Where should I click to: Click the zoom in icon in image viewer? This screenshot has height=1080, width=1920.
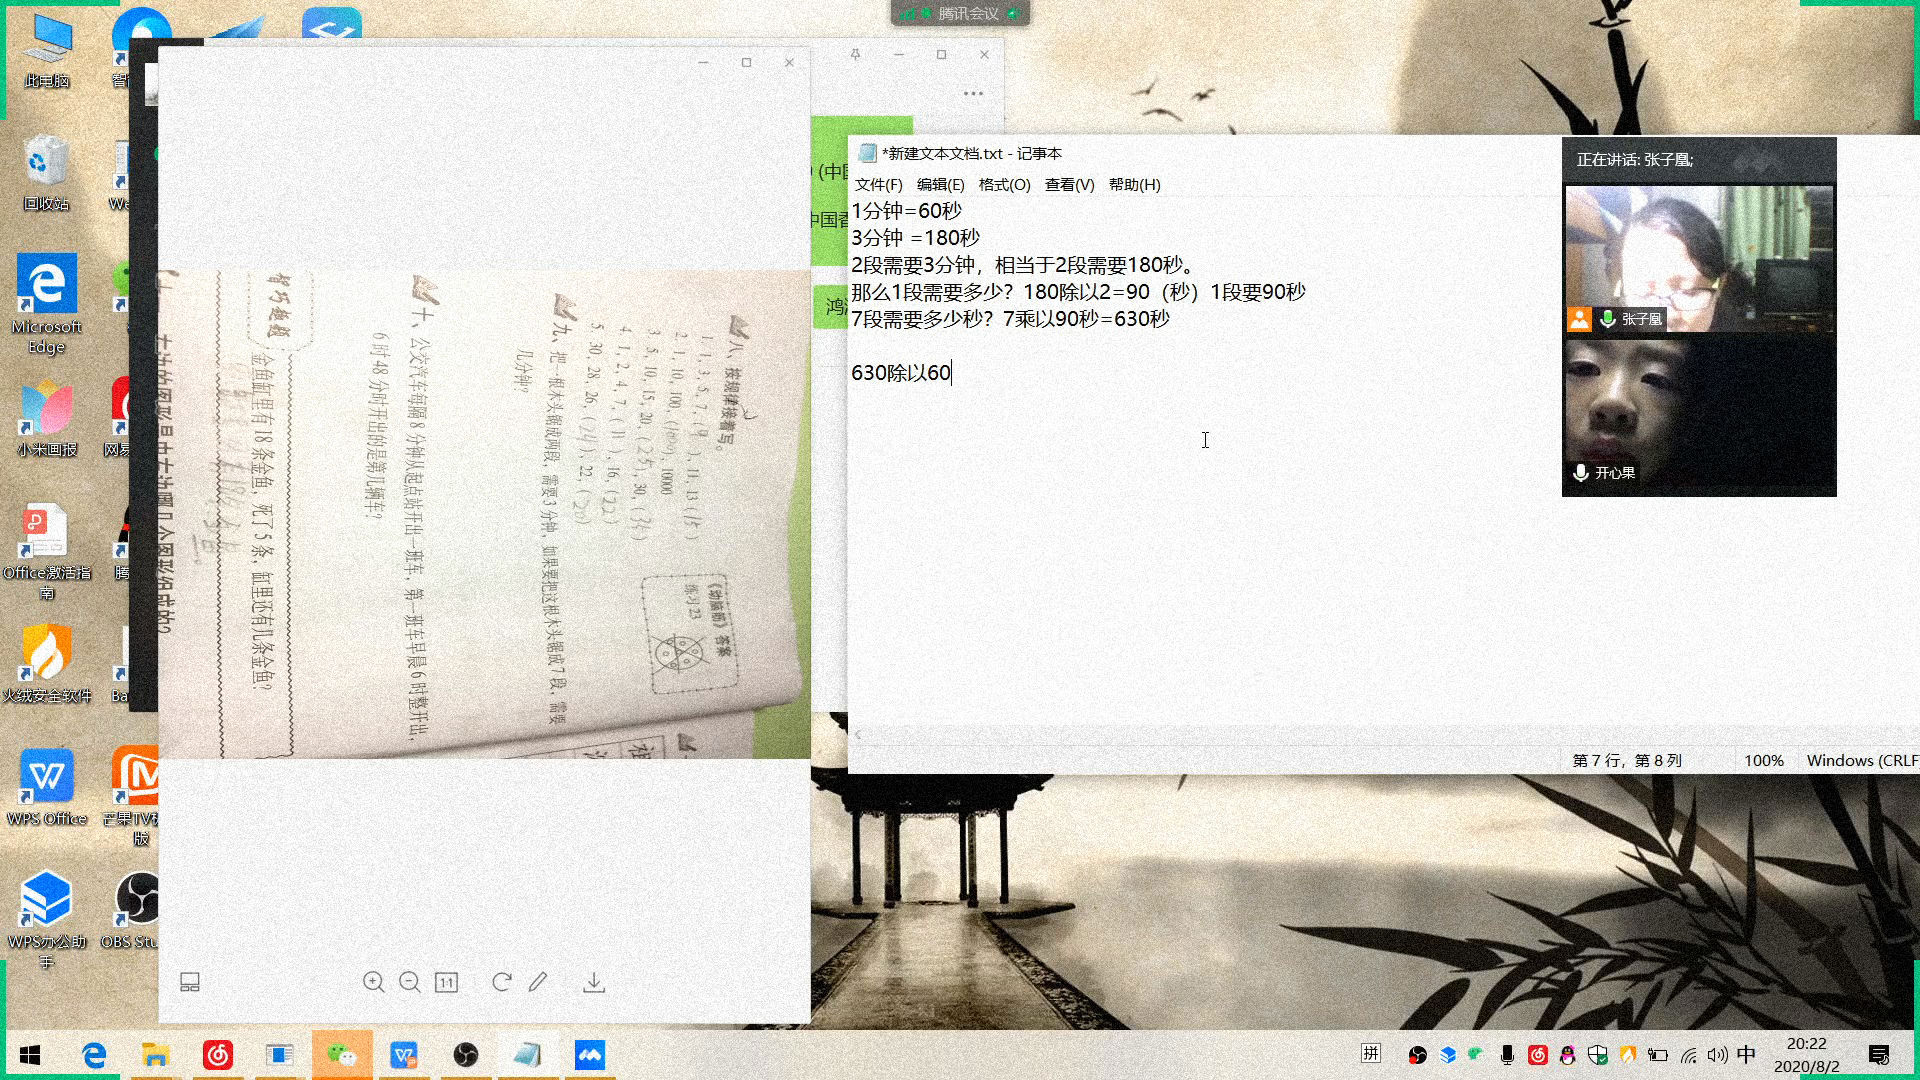(x=373, y=982)
